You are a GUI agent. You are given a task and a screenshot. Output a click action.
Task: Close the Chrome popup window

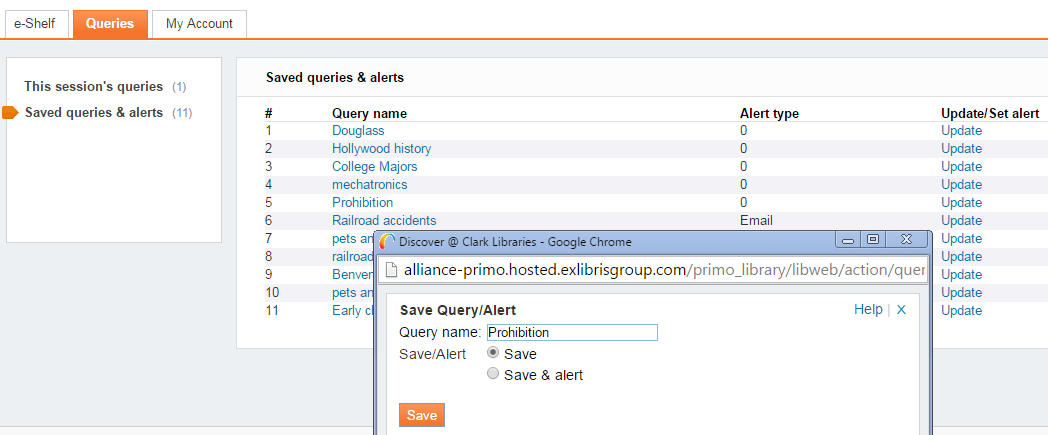[905, 240]
